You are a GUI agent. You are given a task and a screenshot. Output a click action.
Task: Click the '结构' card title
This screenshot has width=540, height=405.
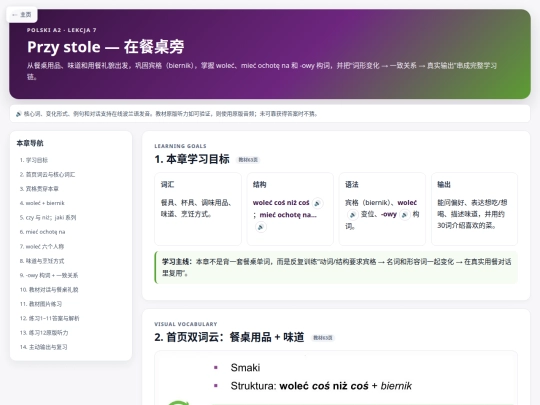coord(260,185)
